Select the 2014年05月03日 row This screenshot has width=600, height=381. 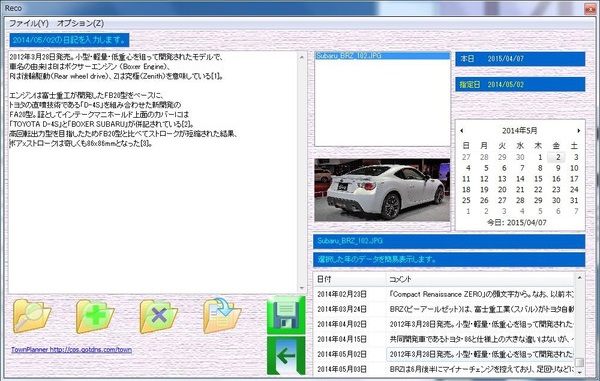coord(443,369)
